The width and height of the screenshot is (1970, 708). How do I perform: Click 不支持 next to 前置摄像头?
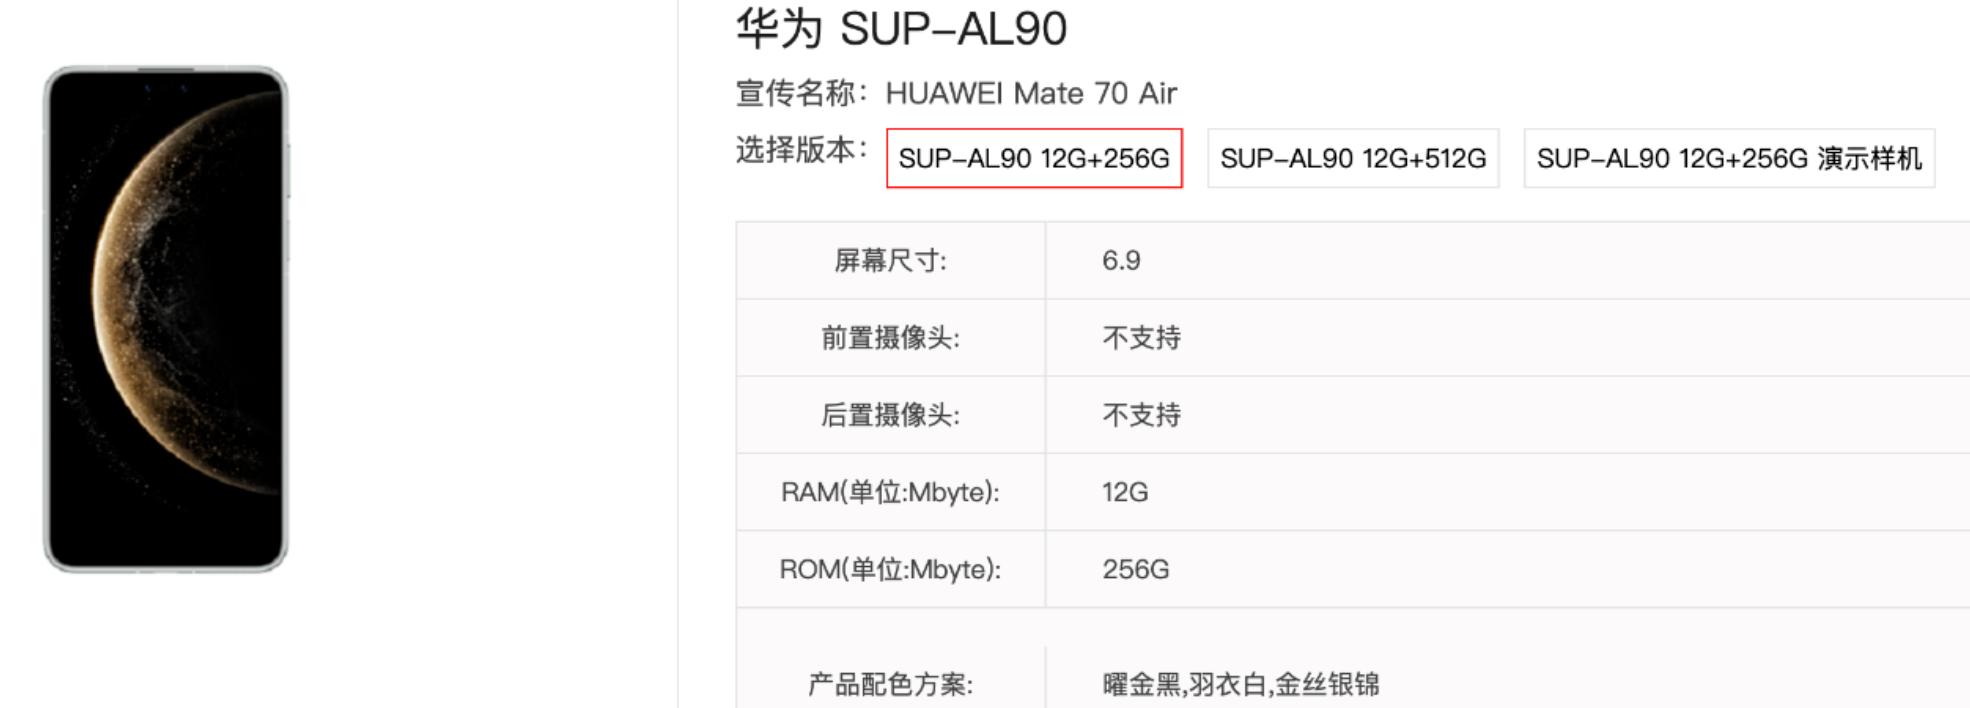pyautogui.click(x=1137, y=337)
